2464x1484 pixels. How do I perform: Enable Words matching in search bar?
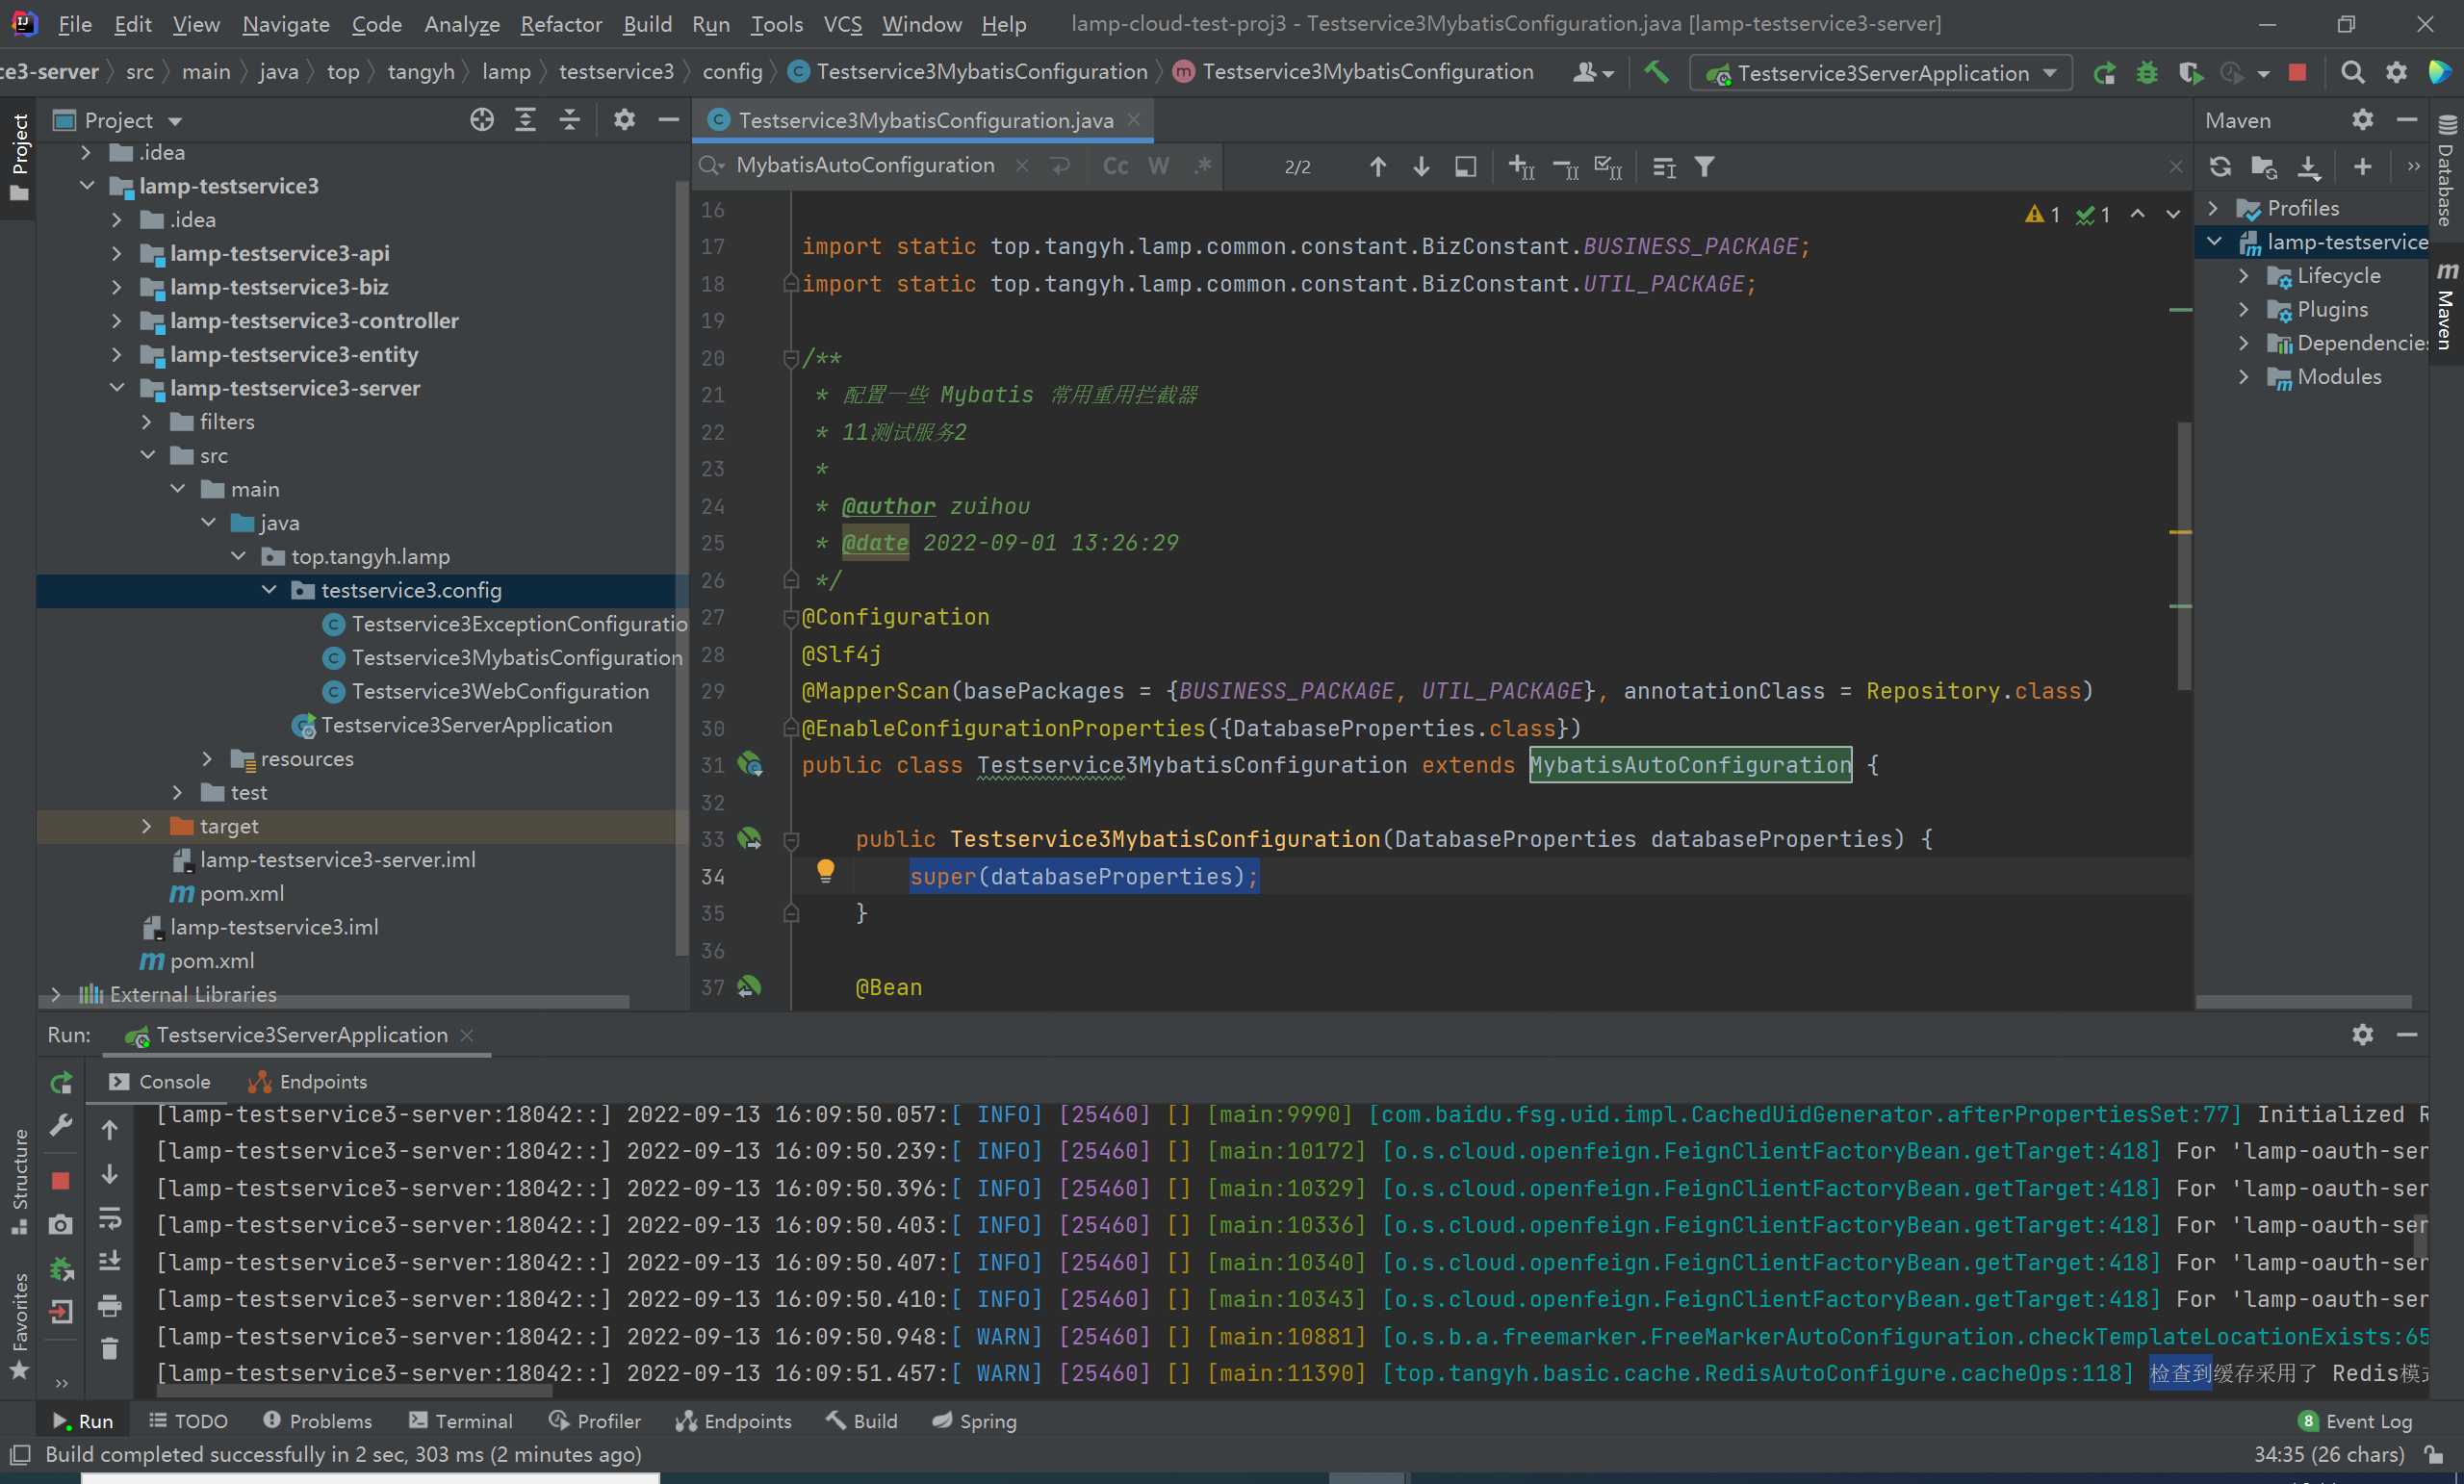point(1158,165)
